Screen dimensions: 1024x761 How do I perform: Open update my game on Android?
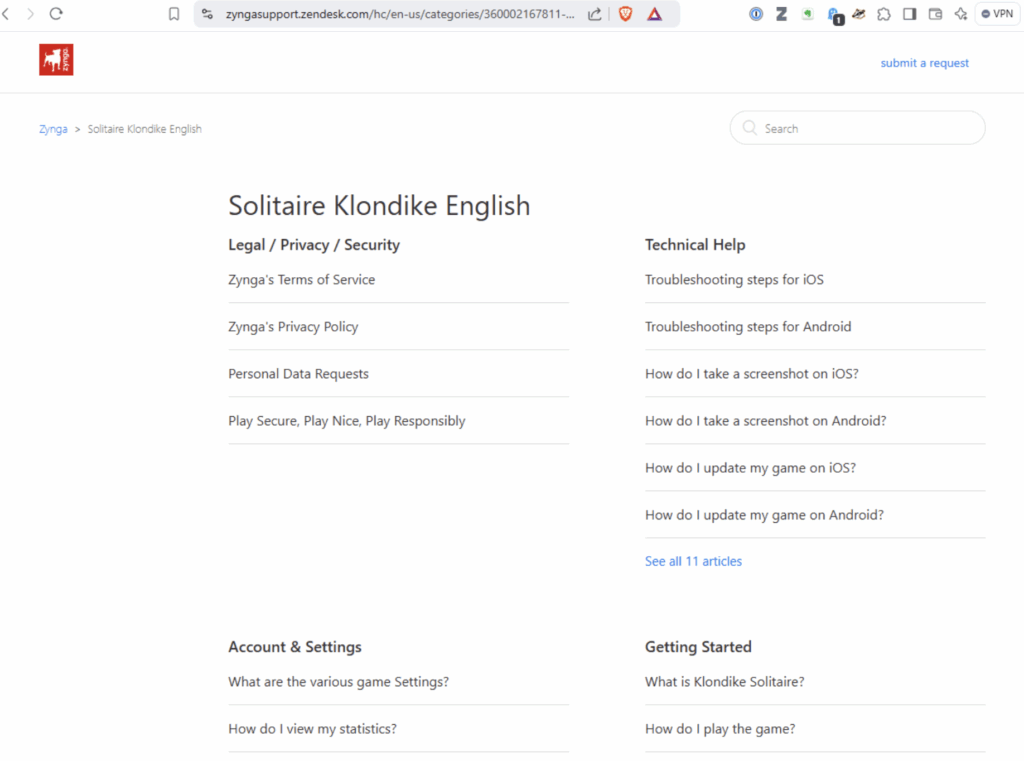[764, 515]
